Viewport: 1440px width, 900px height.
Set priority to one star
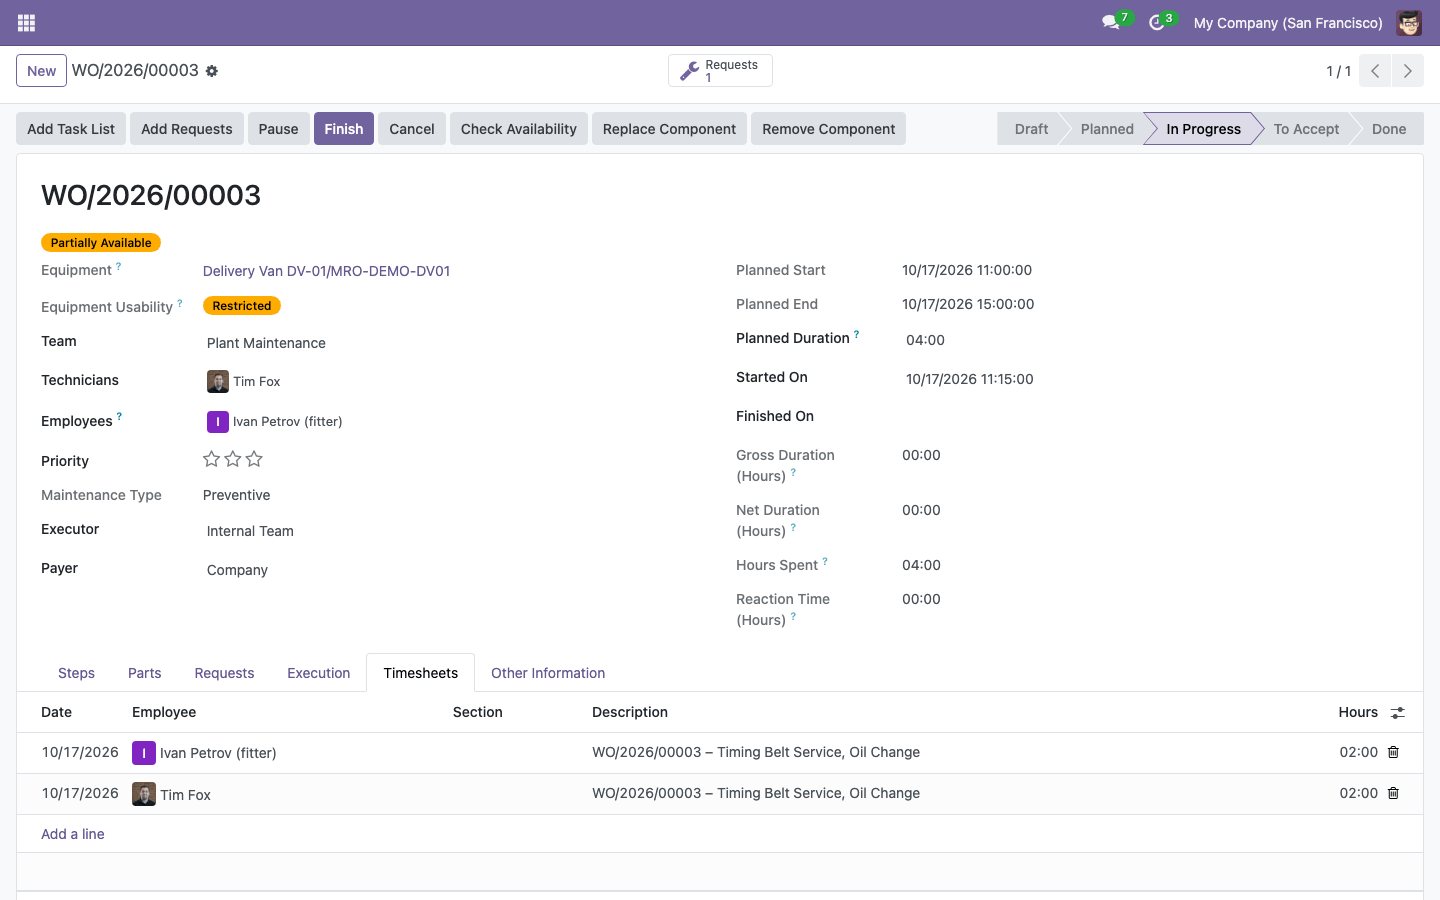click(x=211, y=459)
